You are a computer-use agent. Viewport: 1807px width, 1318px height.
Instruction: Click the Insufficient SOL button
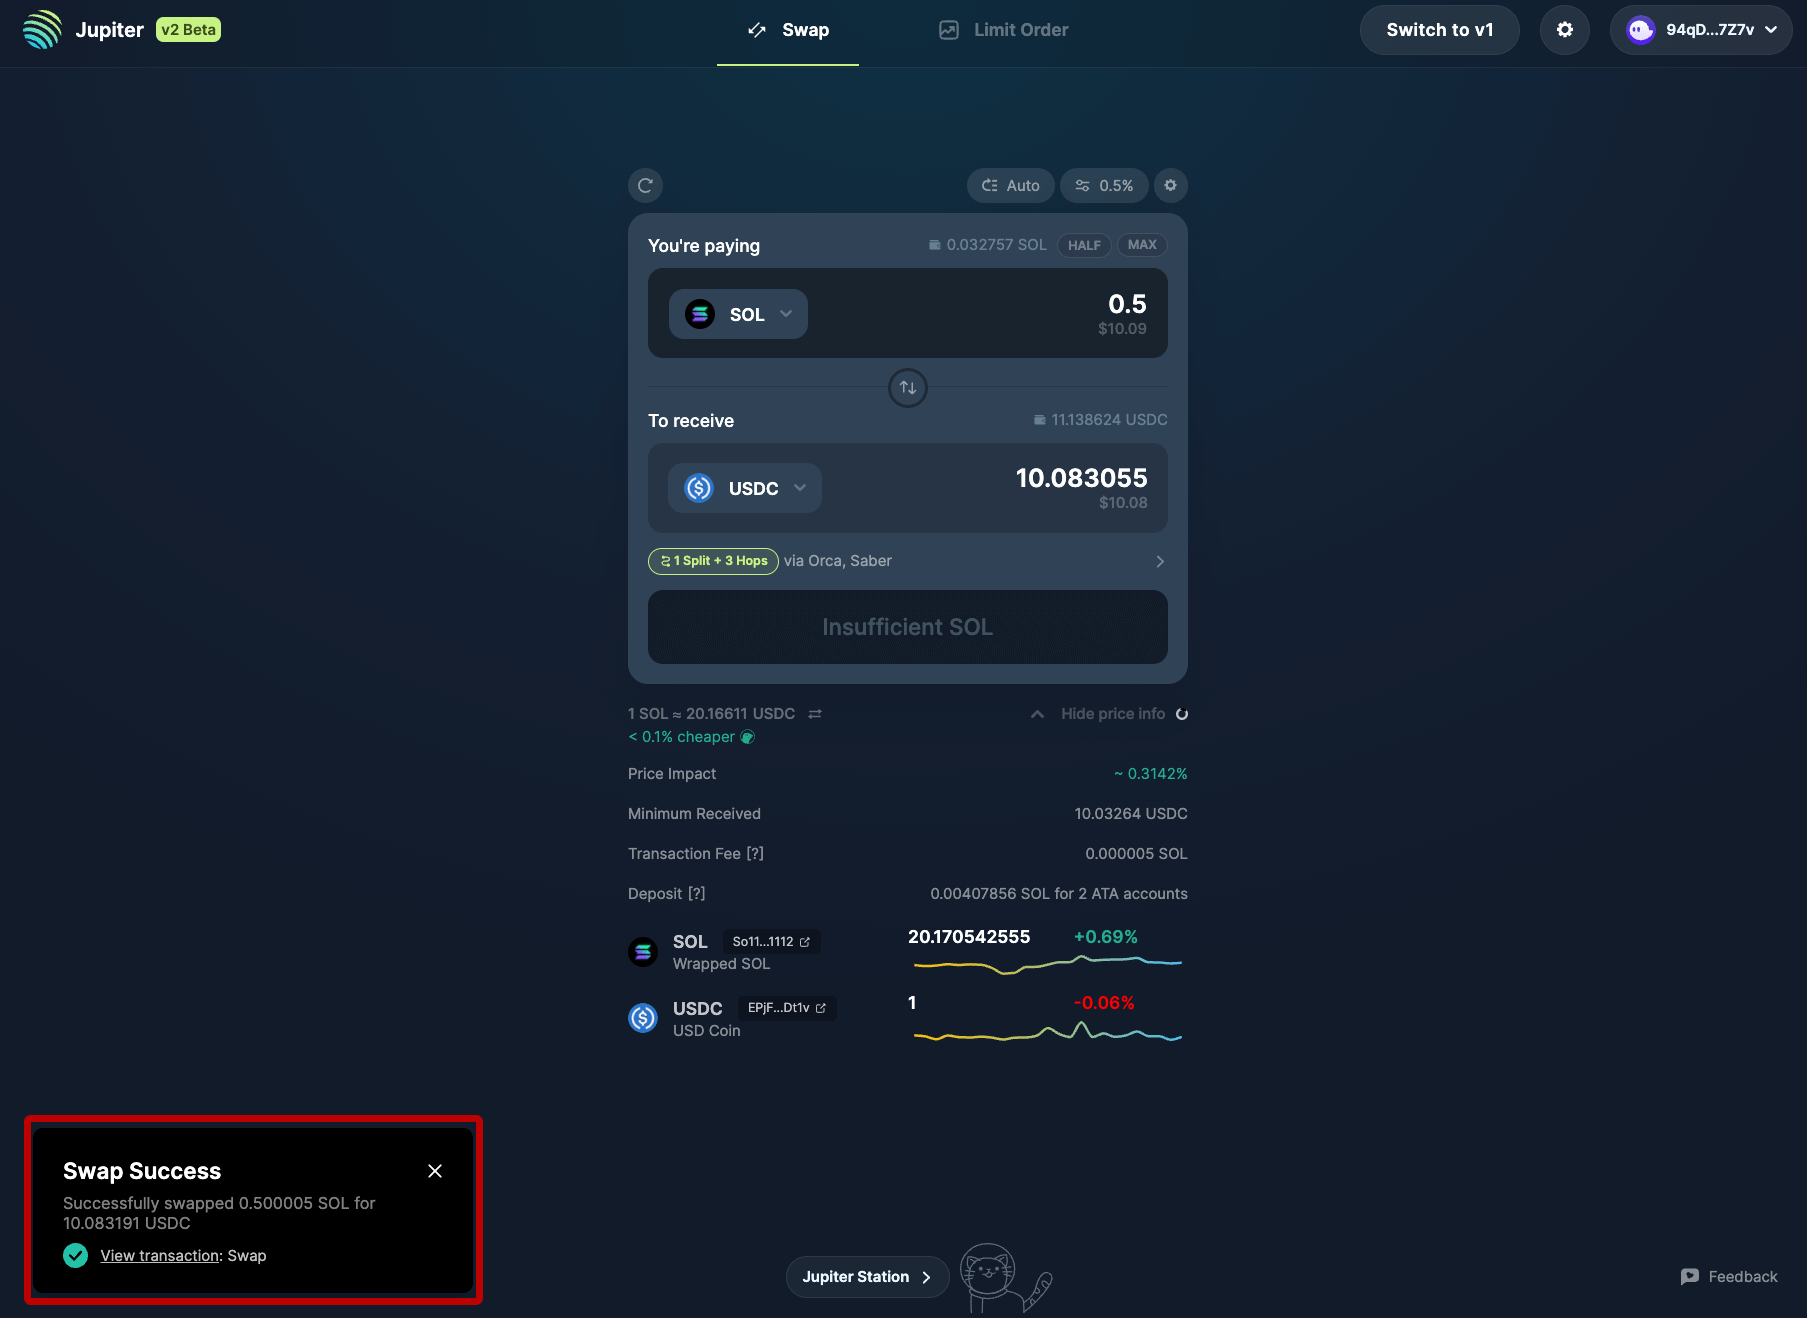click(908, 627)
